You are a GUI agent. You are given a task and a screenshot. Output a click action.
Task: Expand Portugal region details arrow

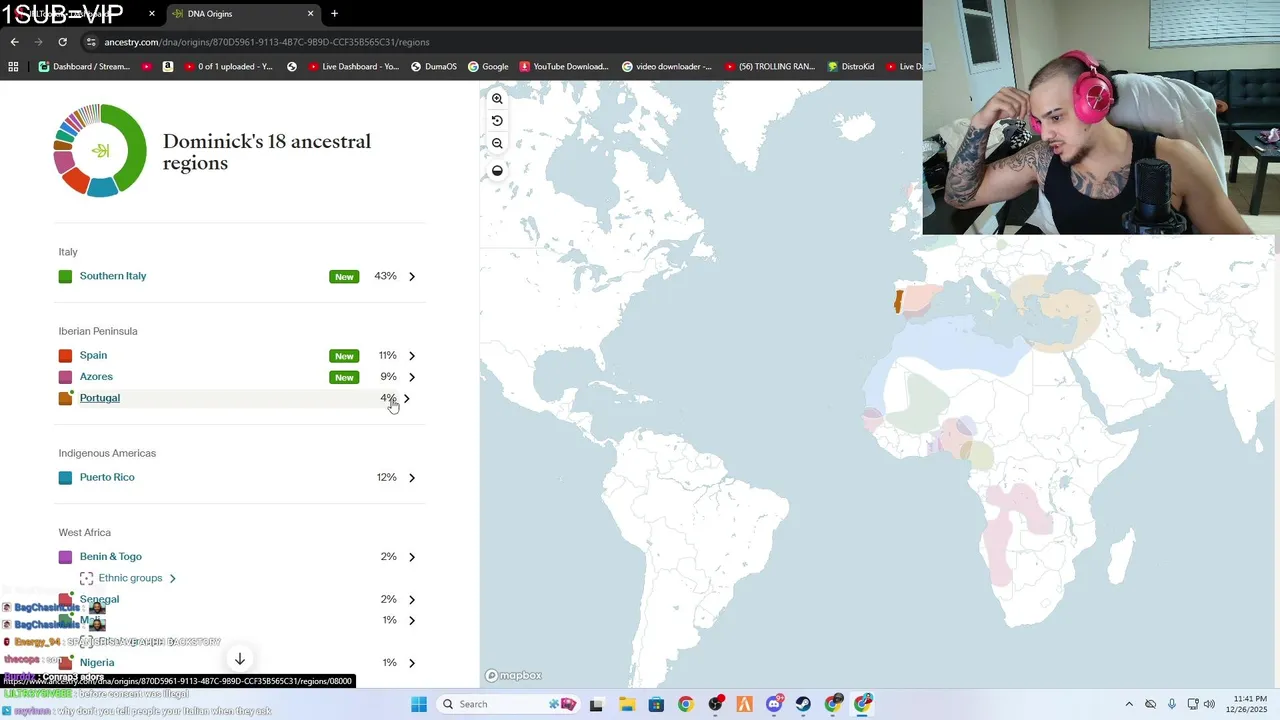pyautogui.click(x=406, y=398)
